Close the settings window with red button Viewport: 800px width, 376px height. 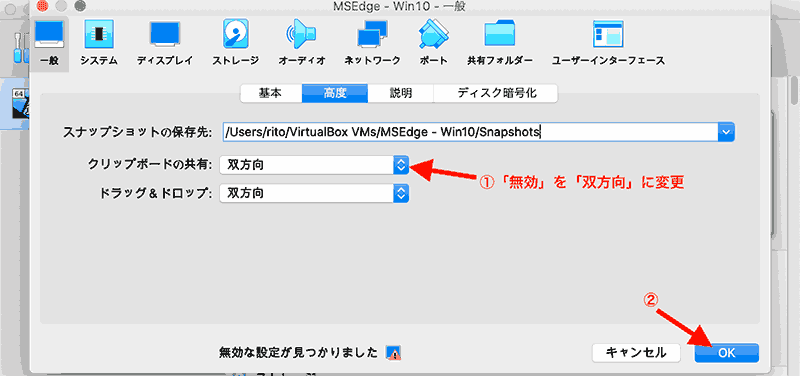point(42,6)
